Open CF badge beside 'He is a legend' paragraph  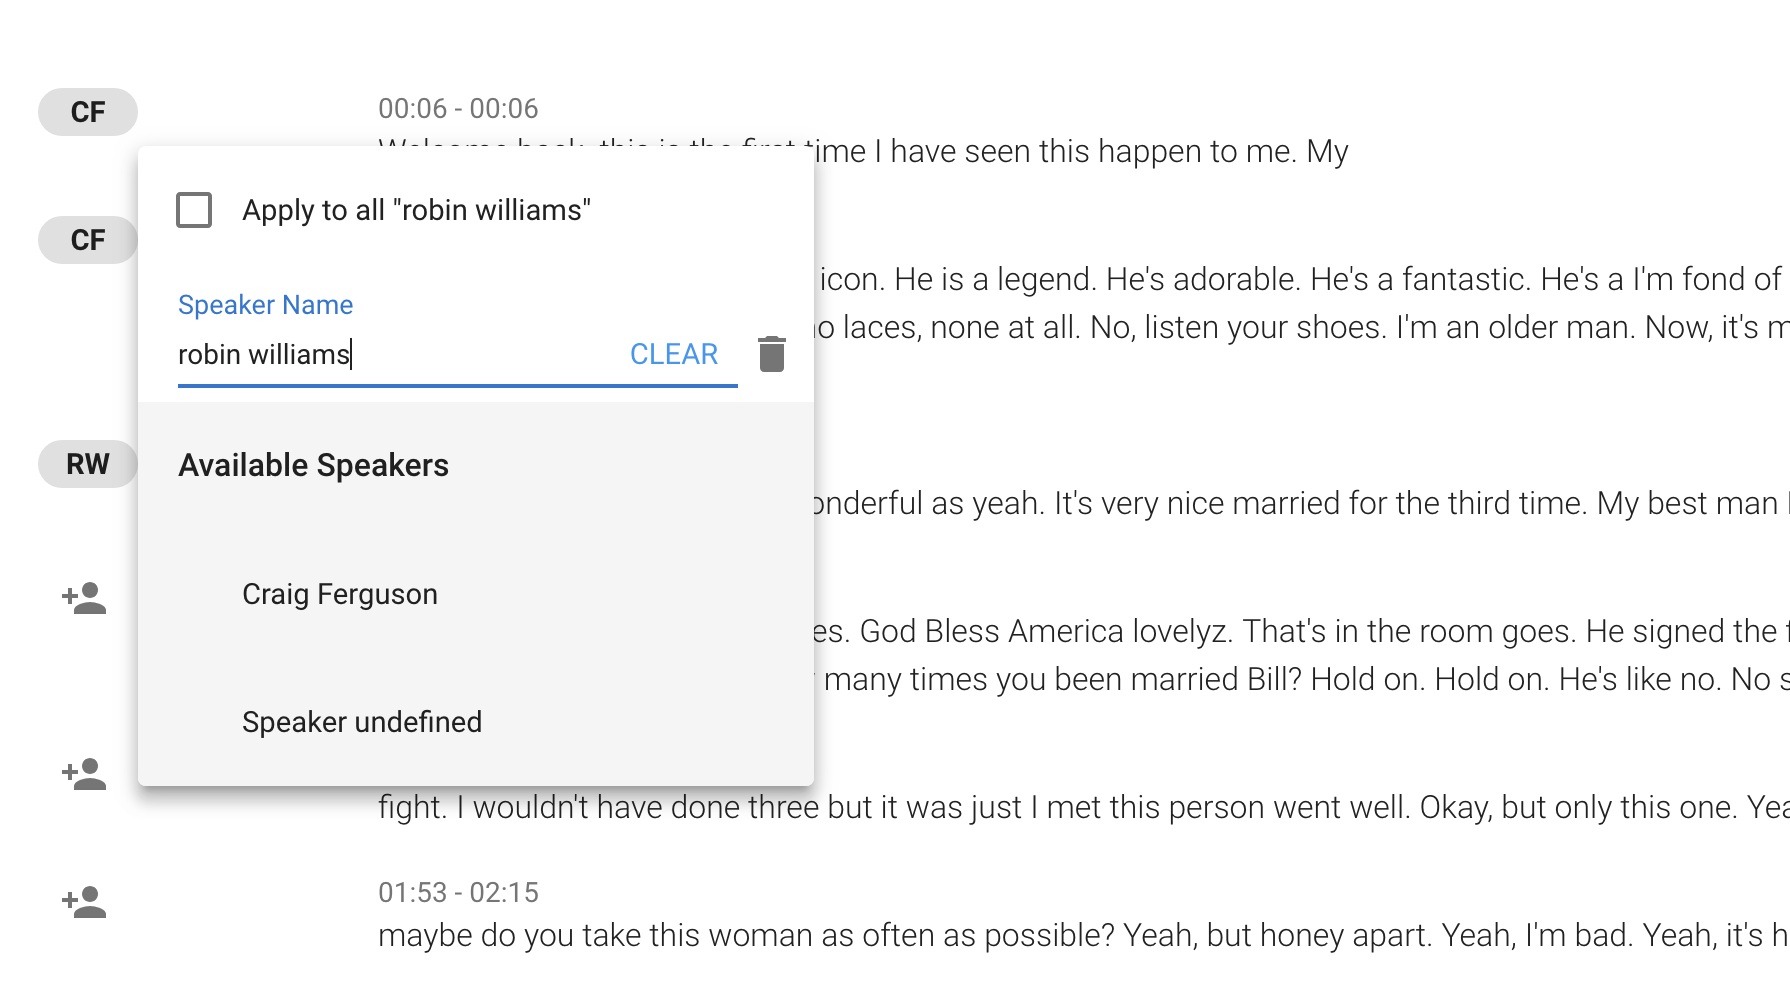click(x=88, y=240)
